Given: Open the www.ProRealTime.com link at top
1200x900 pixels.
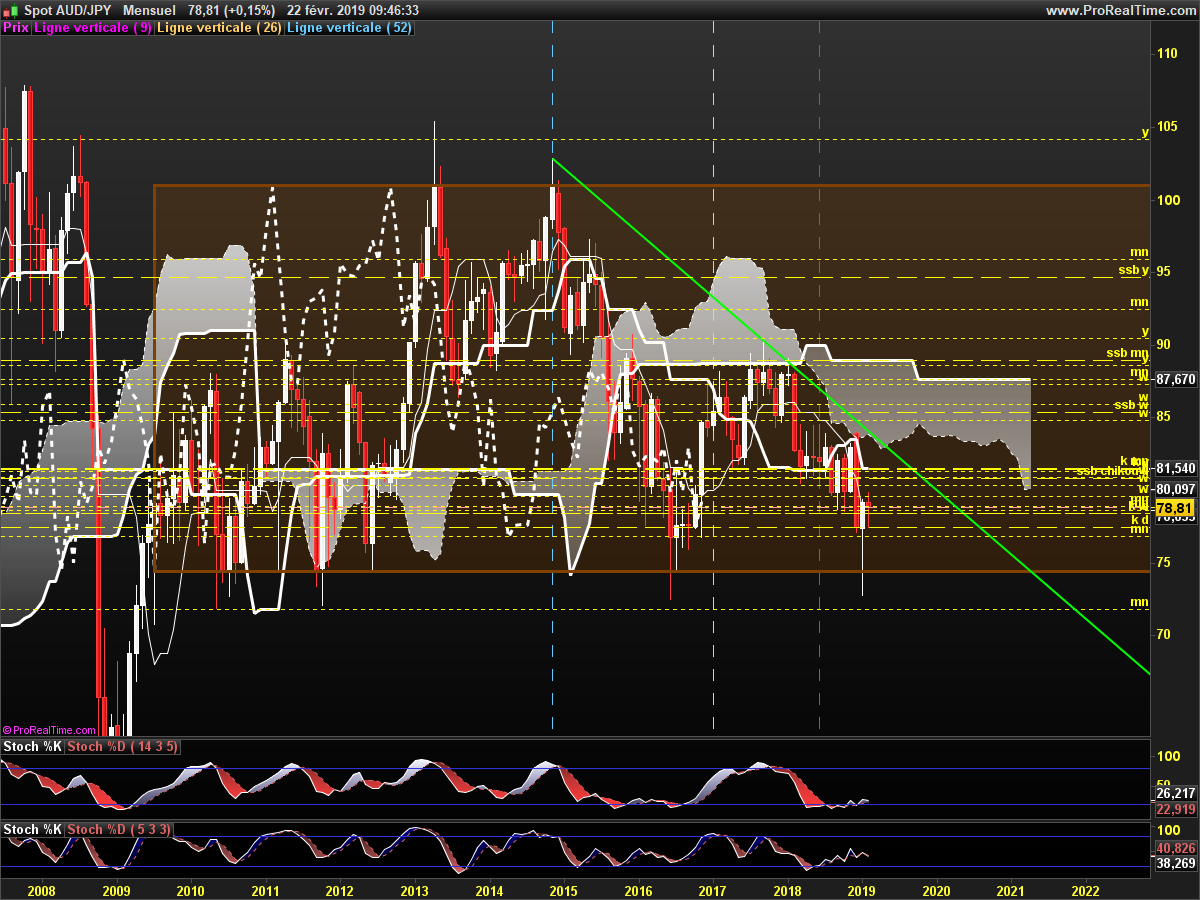Looking at the screenshot, I should (1120, 11).
